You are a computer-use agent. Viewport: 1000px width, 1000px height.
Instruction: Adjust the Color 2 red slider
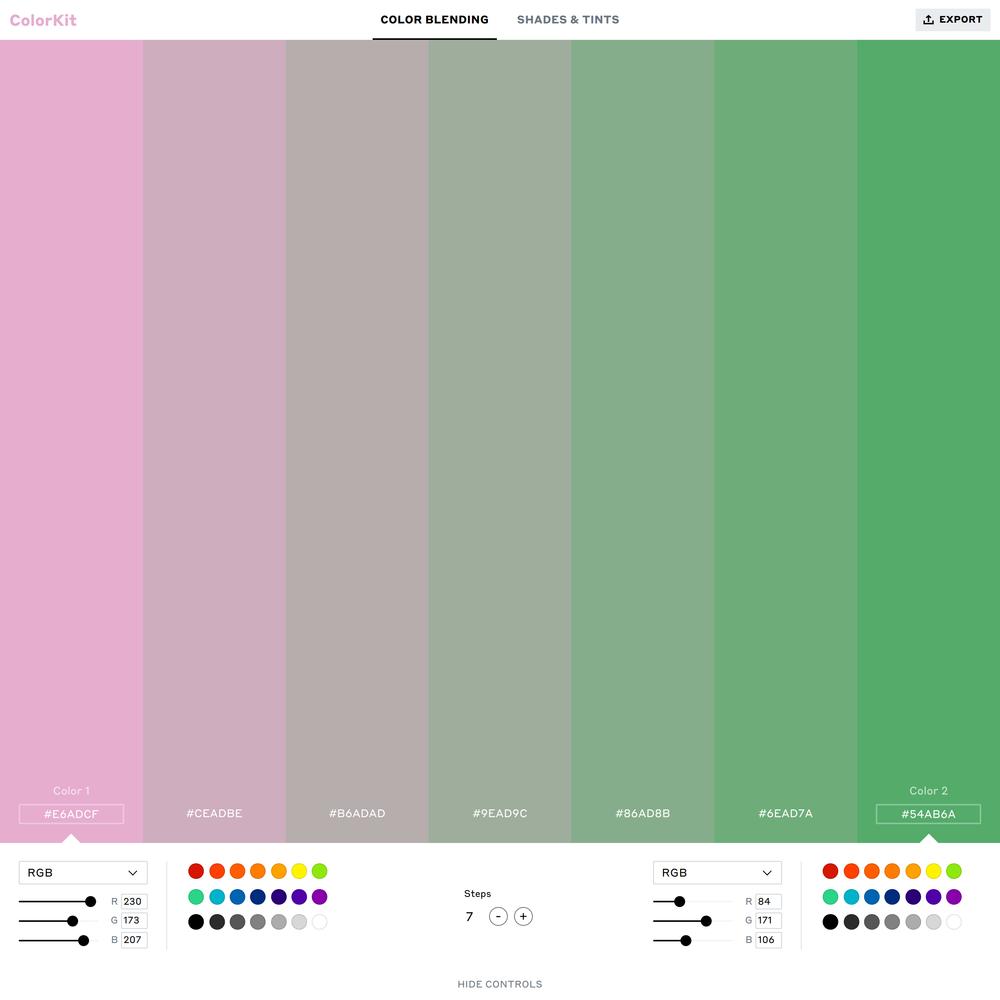(x=693, y=901)
